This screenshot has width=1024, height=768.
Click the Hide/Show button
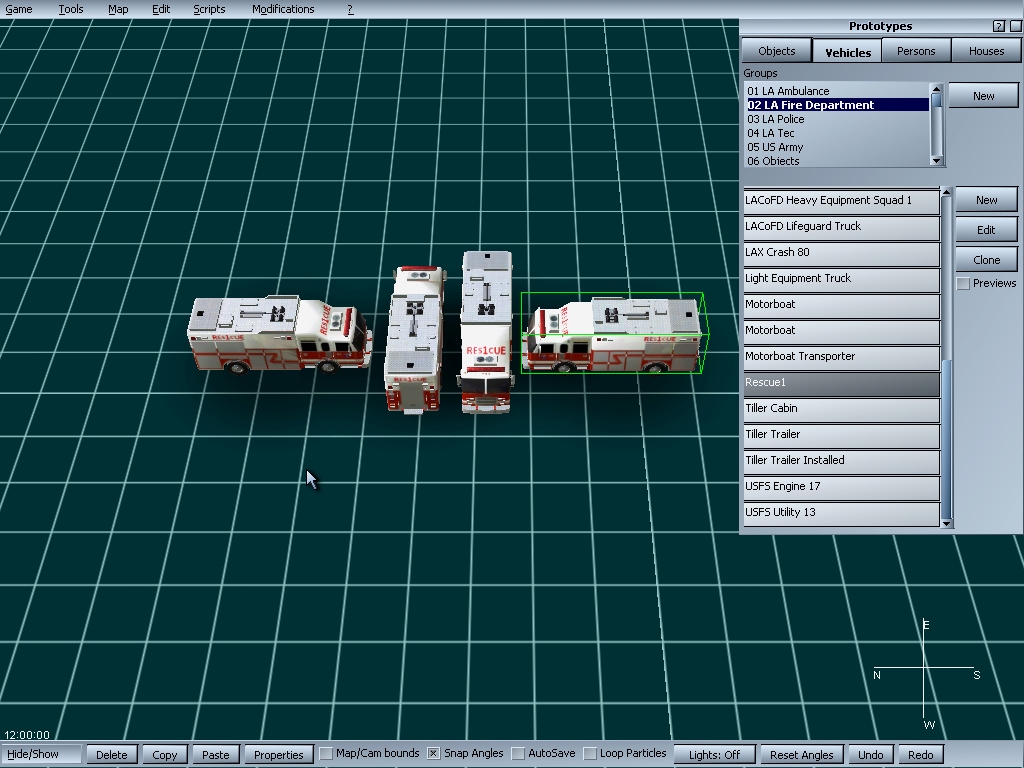tap(40, 754)
